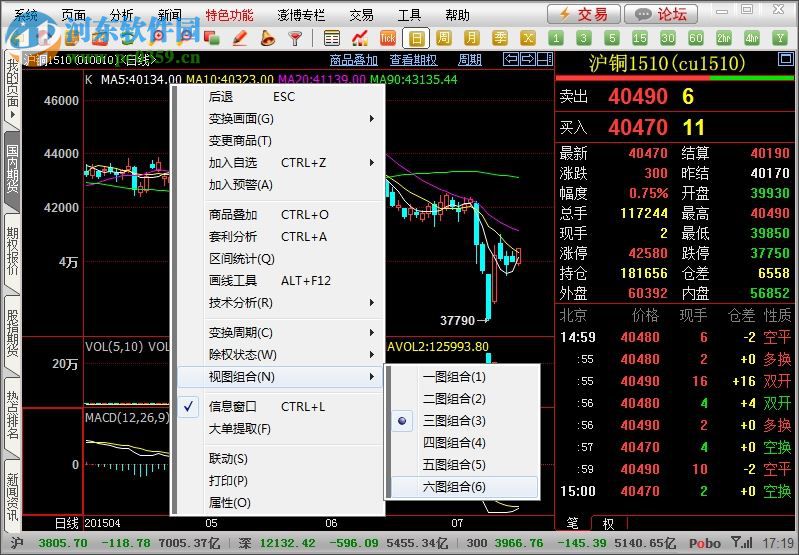Click the red-green chart analysis icon

360,38
